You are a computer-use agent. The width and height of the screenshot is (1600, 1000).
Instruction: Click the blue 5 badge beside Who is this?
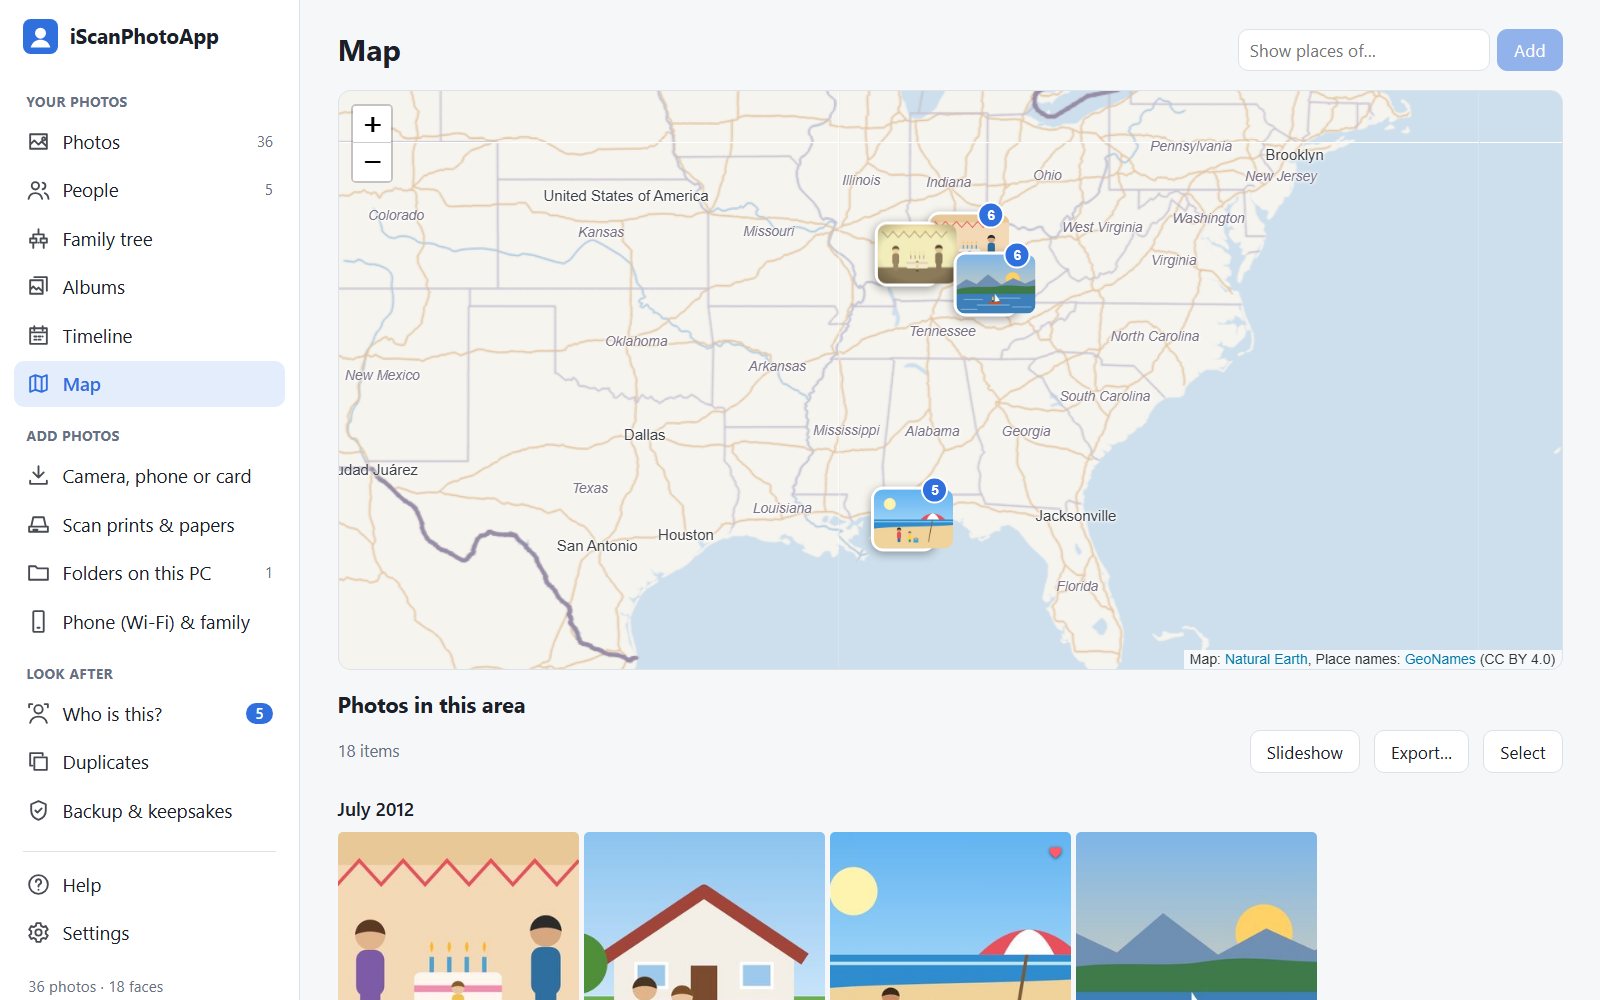click(259, 714)
